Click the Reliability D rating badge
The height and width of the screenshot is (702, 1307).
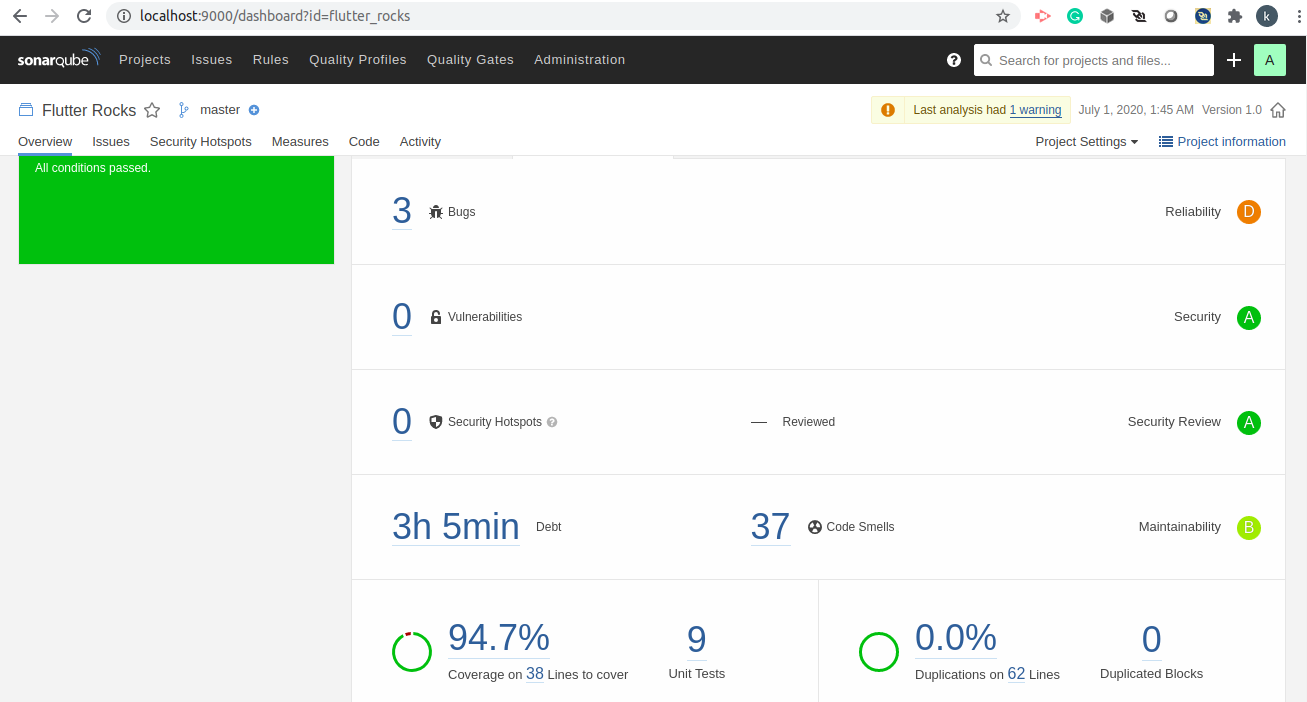(1248, 212)
